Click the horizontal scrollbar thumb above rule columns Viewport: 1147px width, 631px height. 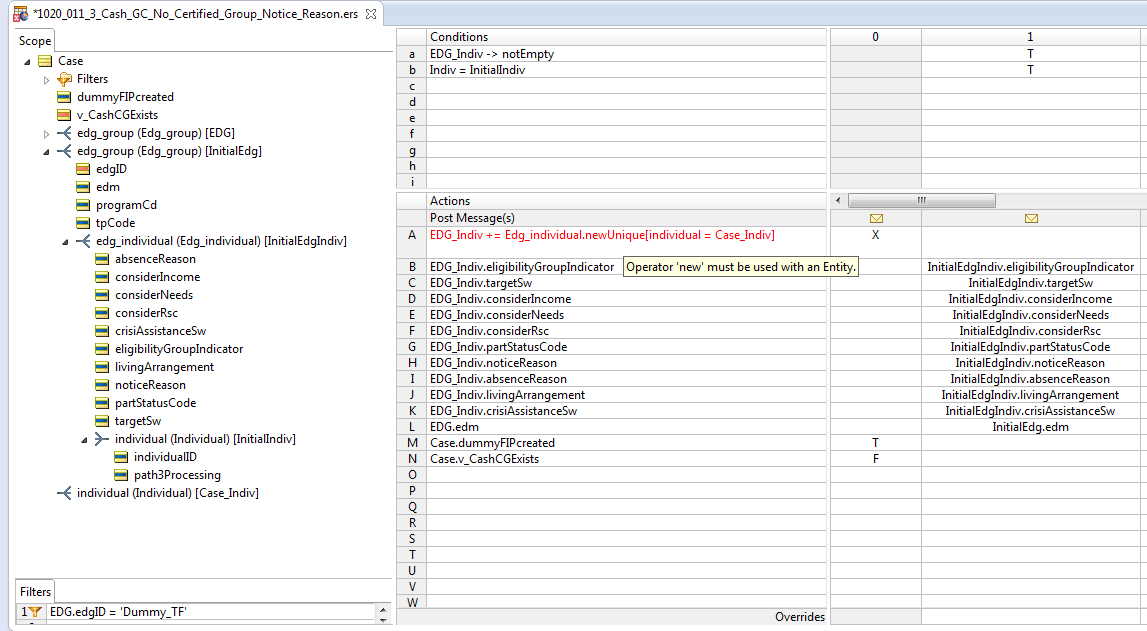(x=921, y=200)
